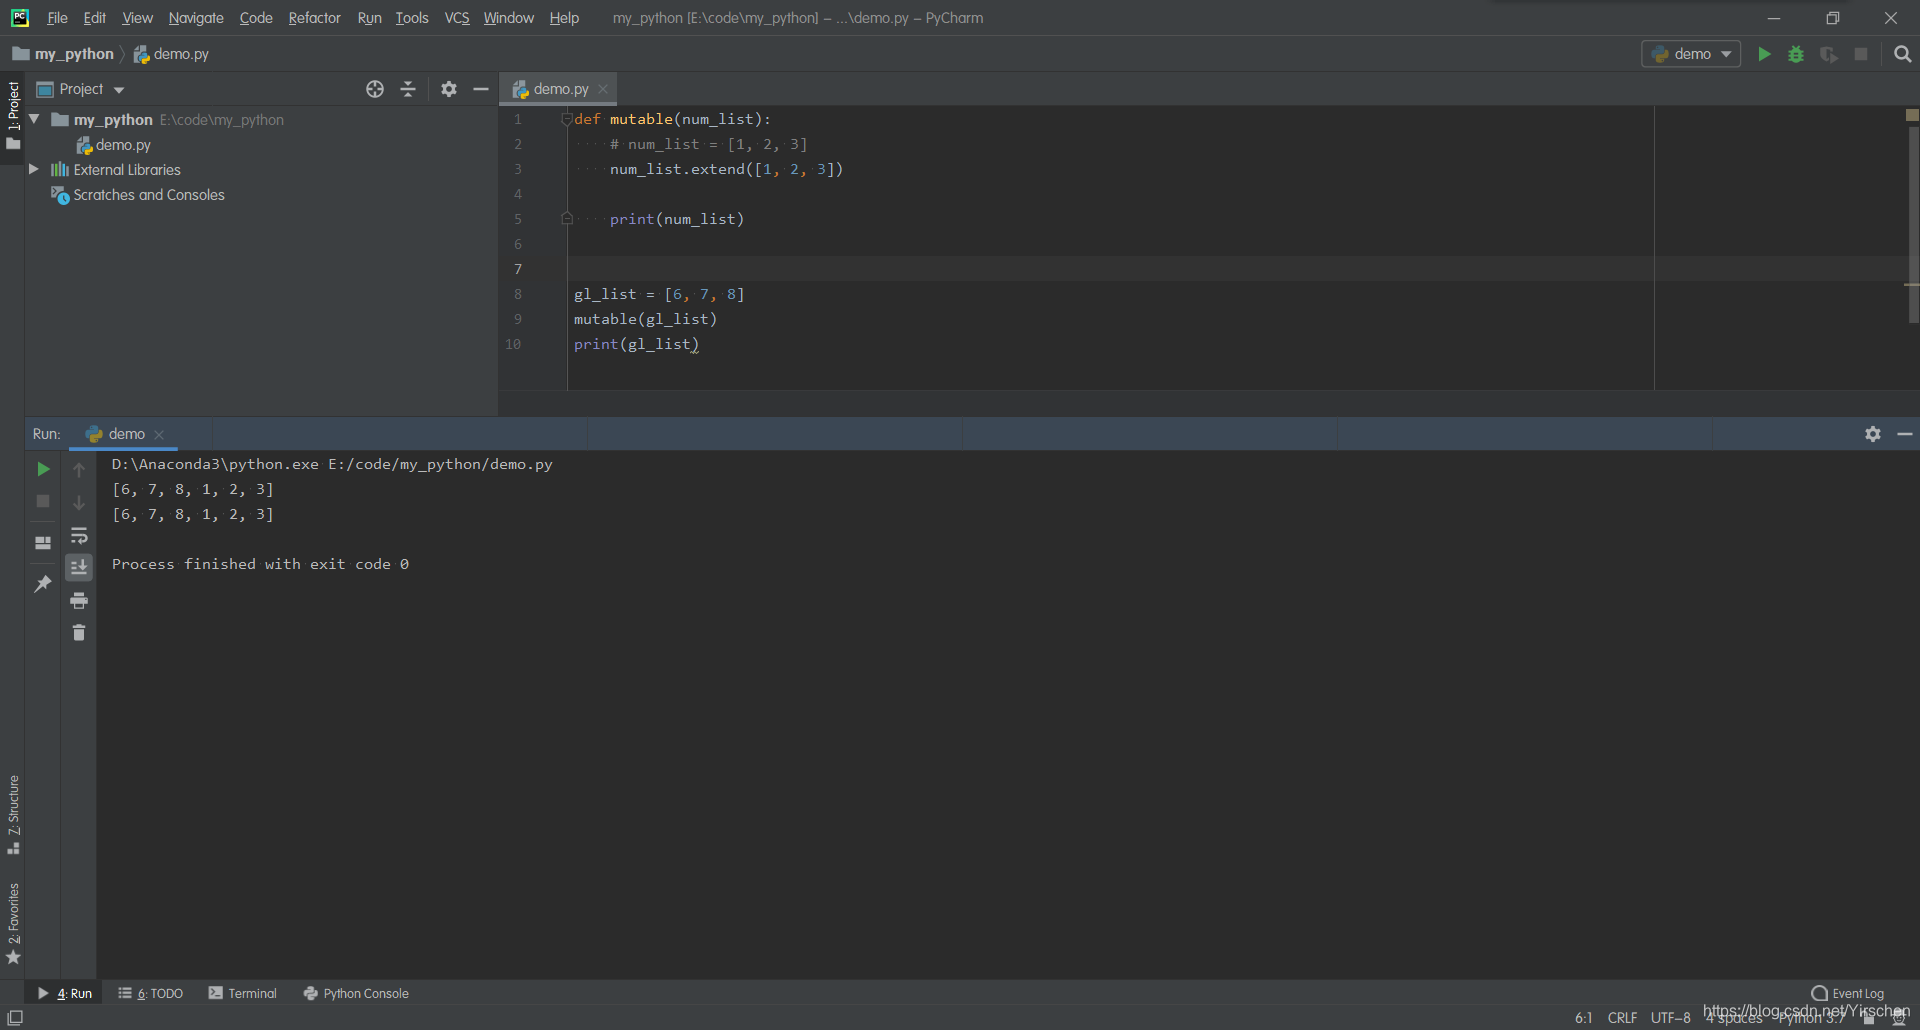Hide the Project tool window

pyautogui.click(x=481, y=89)
